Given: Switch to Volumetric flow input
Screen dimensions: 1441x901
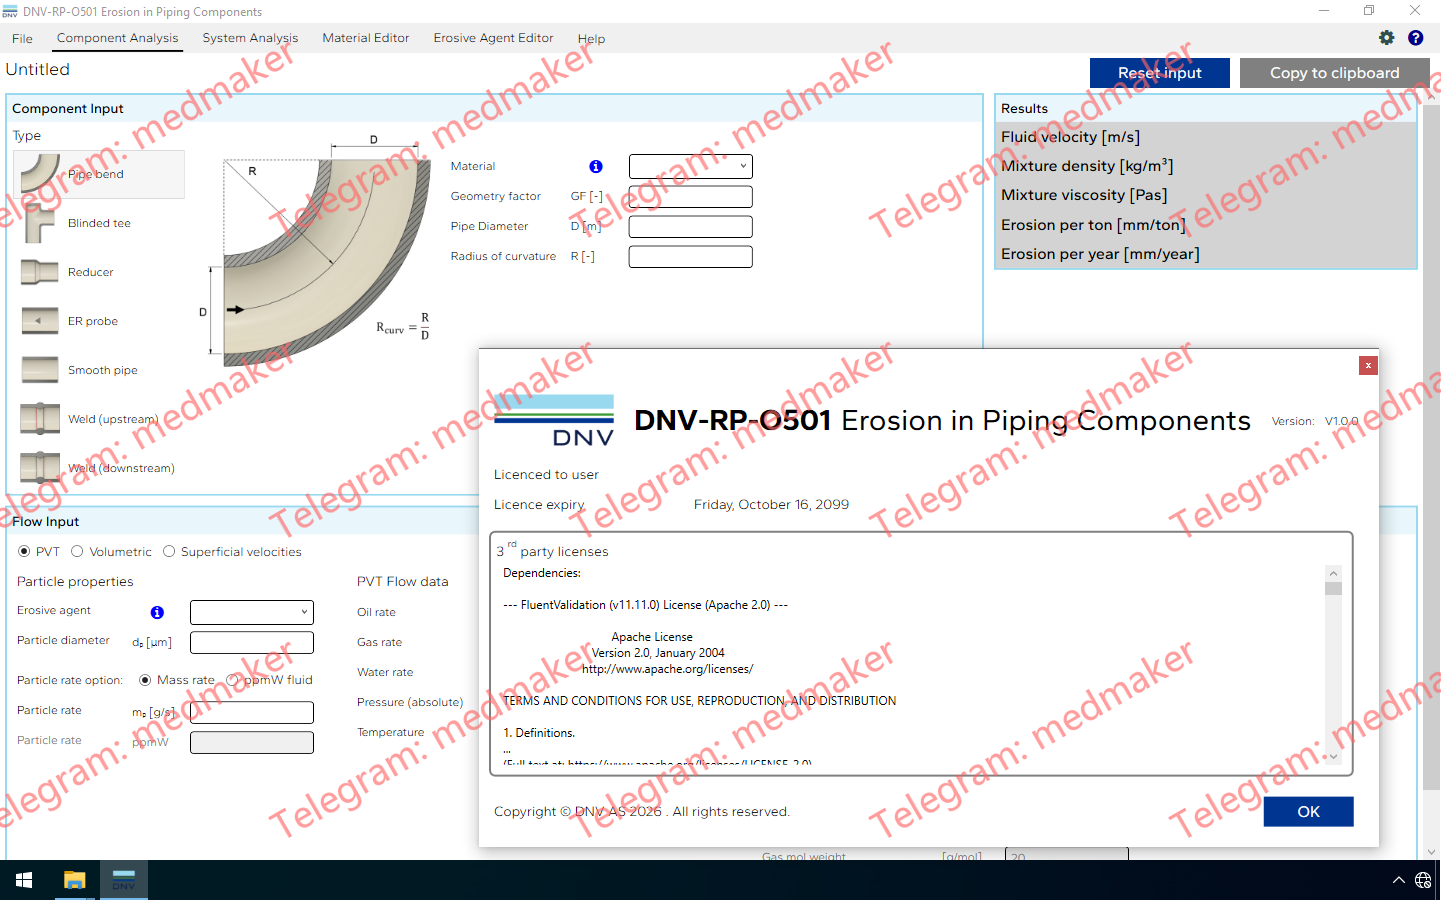Looking at the screenshot, I should (x=76, y=551).
